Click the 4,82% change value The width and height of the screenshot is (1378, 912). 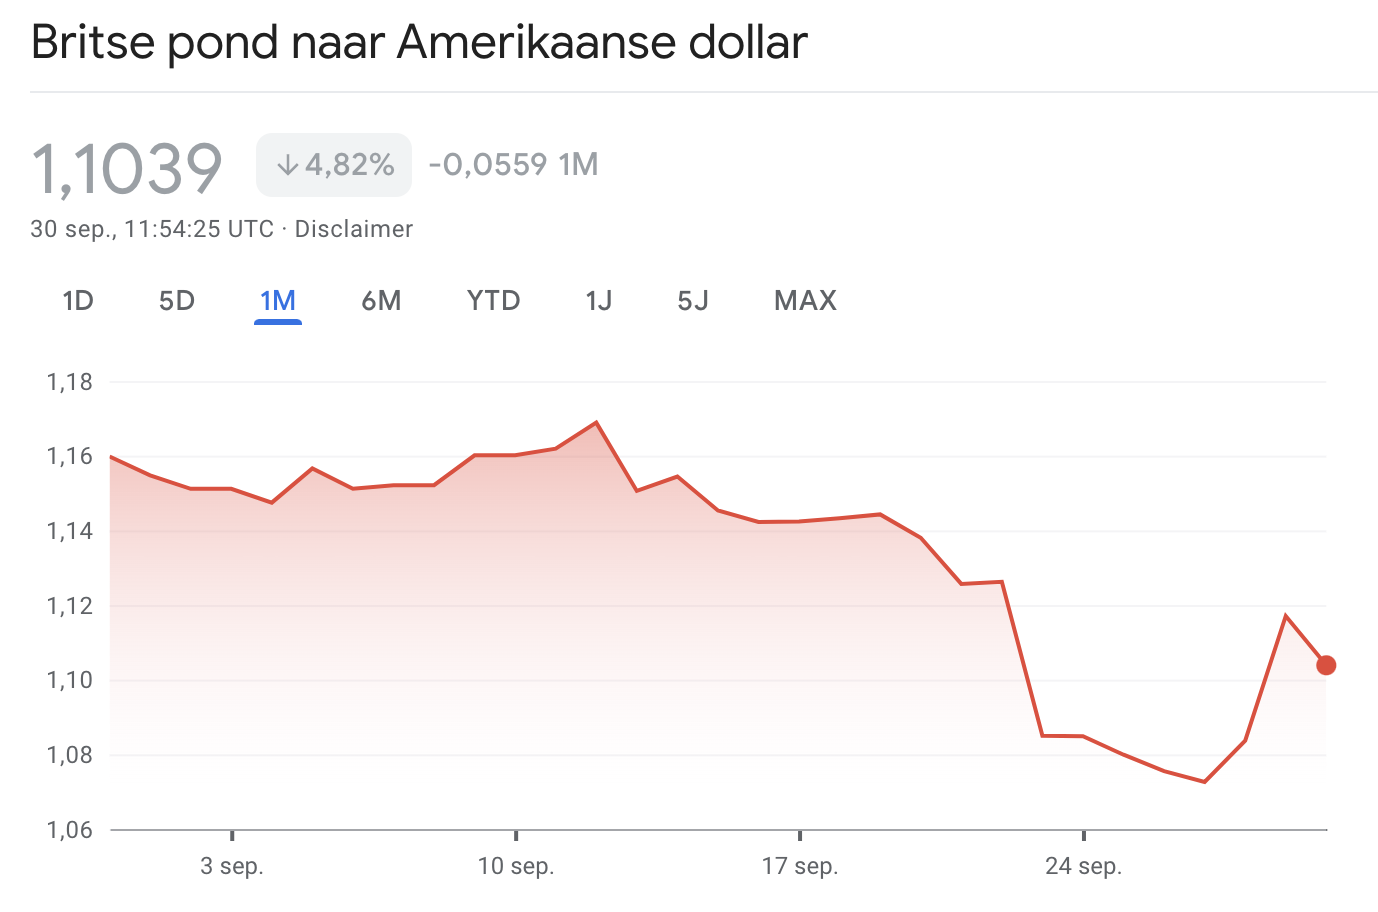pos(350,165)
